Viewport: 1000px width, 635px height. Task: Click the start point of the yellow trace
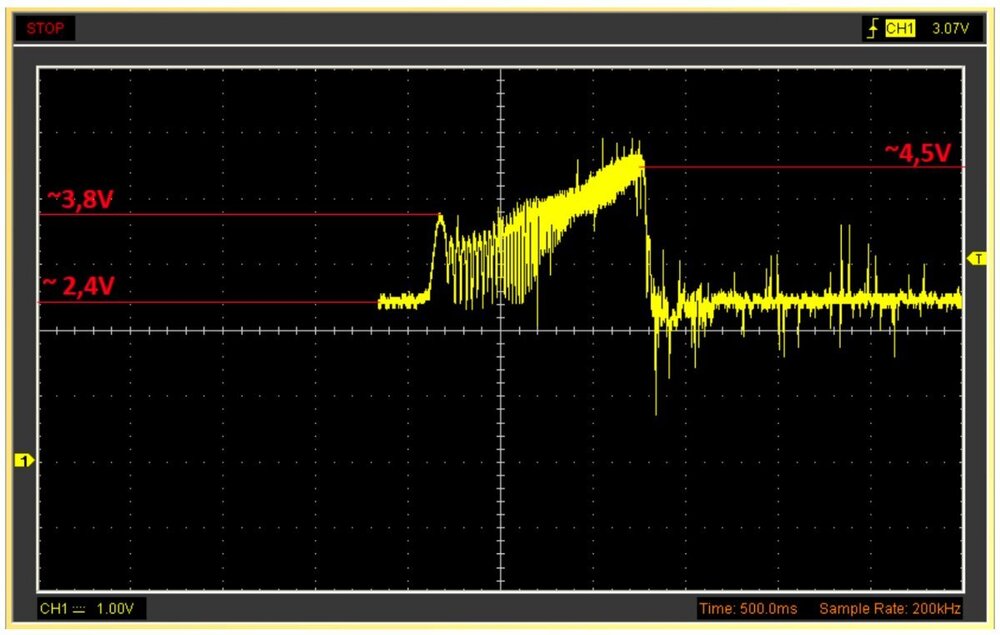tap(380, 301)
